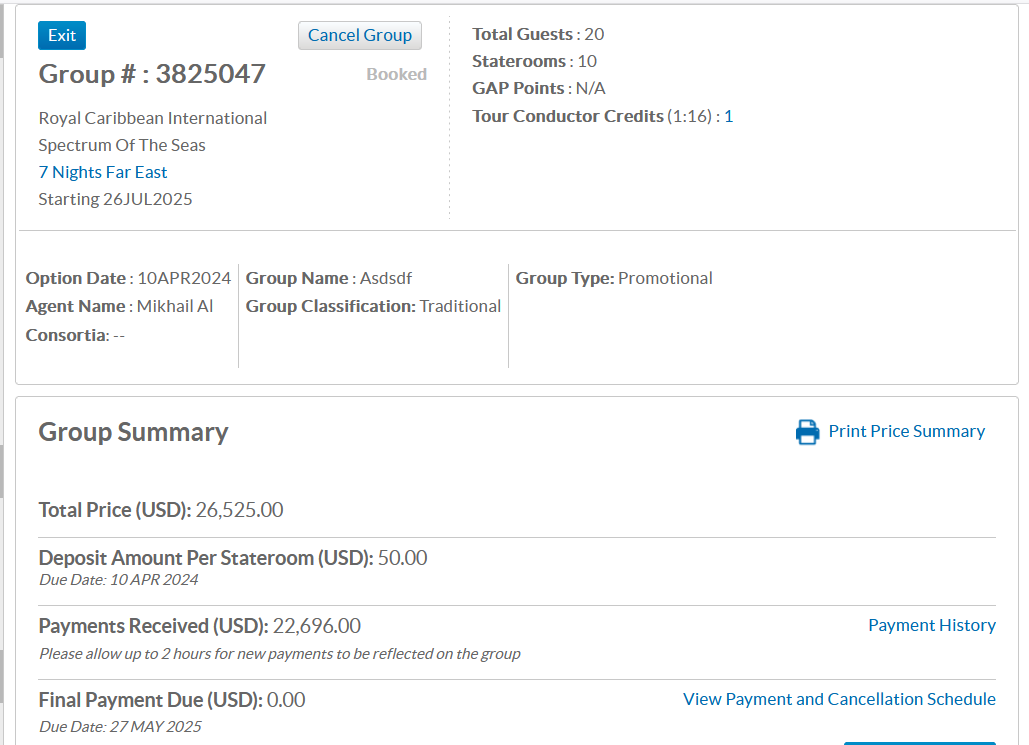Viewport: 1029px width, 745px height.
Task: Click Agent Name : Mikhail Al
Action: 119,307
